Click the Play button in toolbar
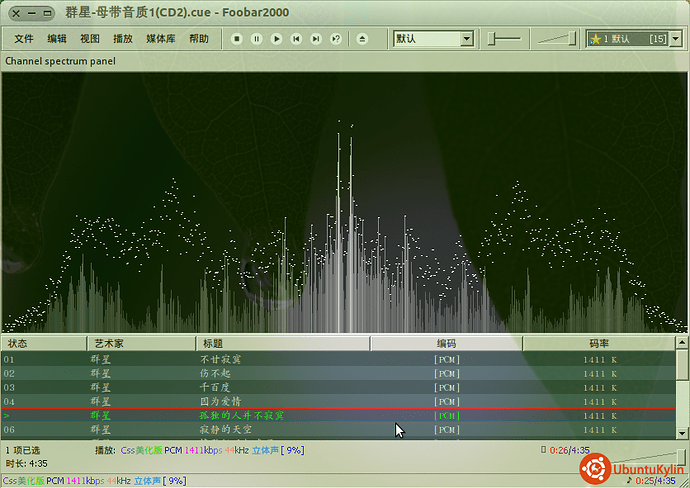This screenshot has width=690, height=488. point(276,39)
